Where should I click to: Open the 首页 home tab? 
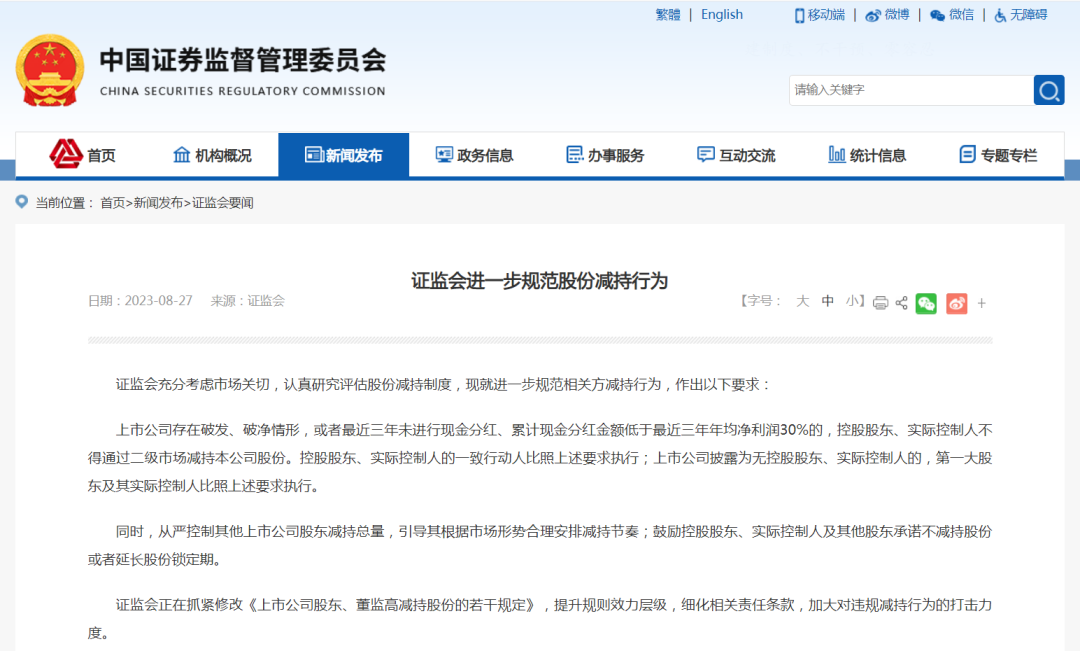[x=83, y=155]
